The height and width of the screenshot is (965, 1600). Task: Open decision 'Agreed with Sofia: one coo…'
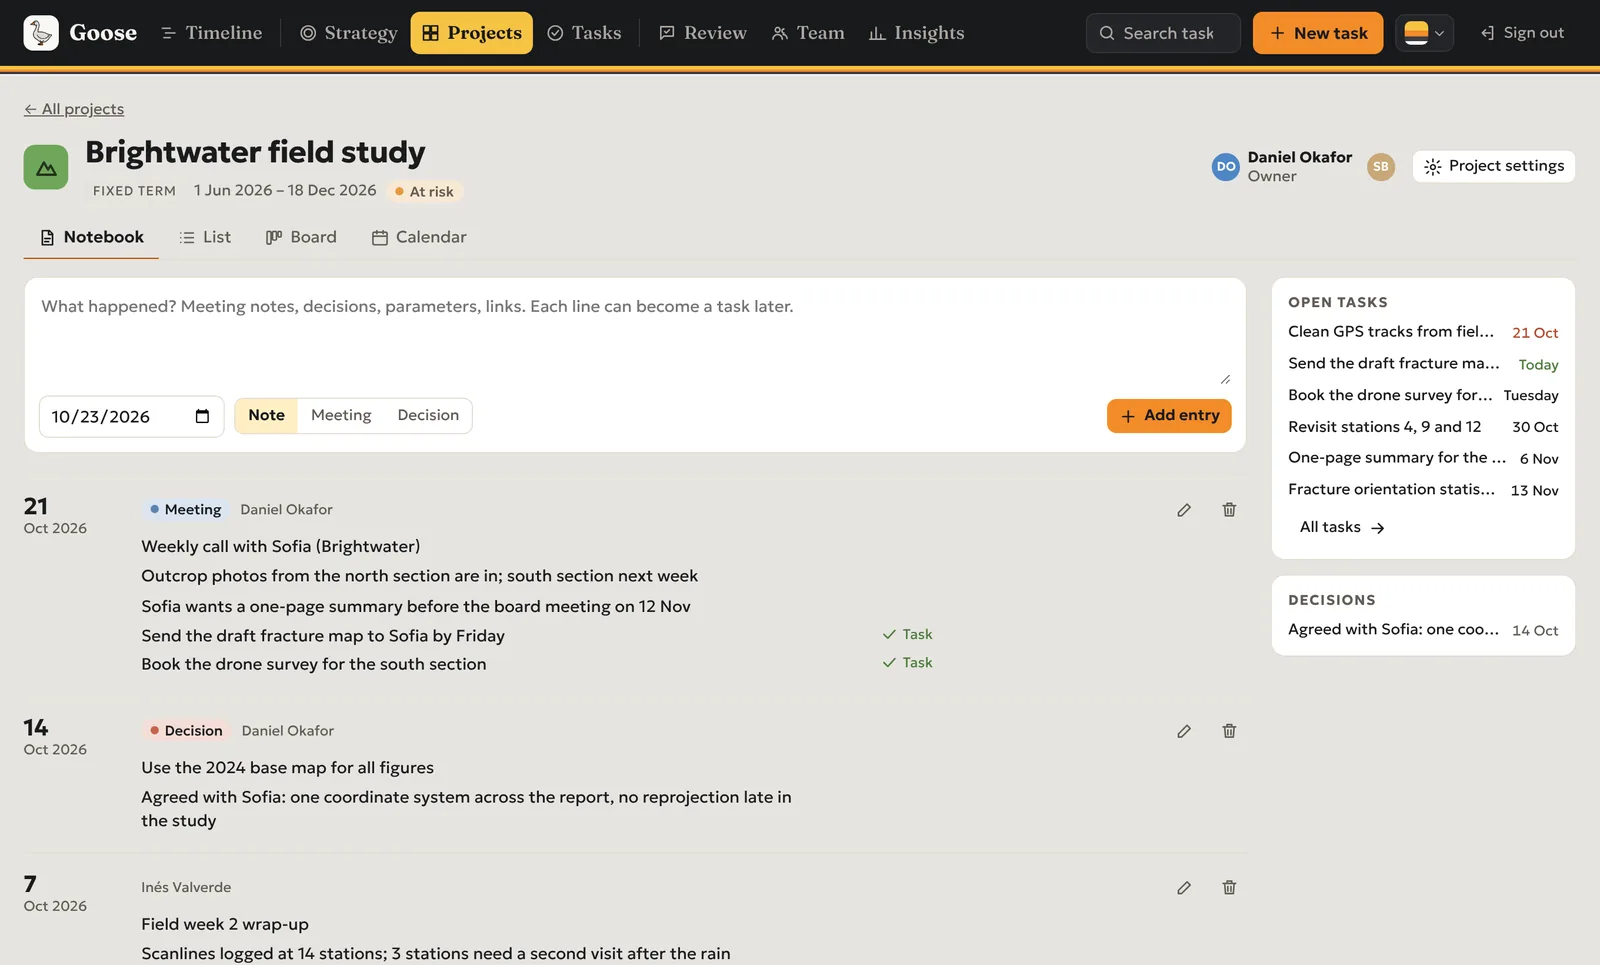1423,630
